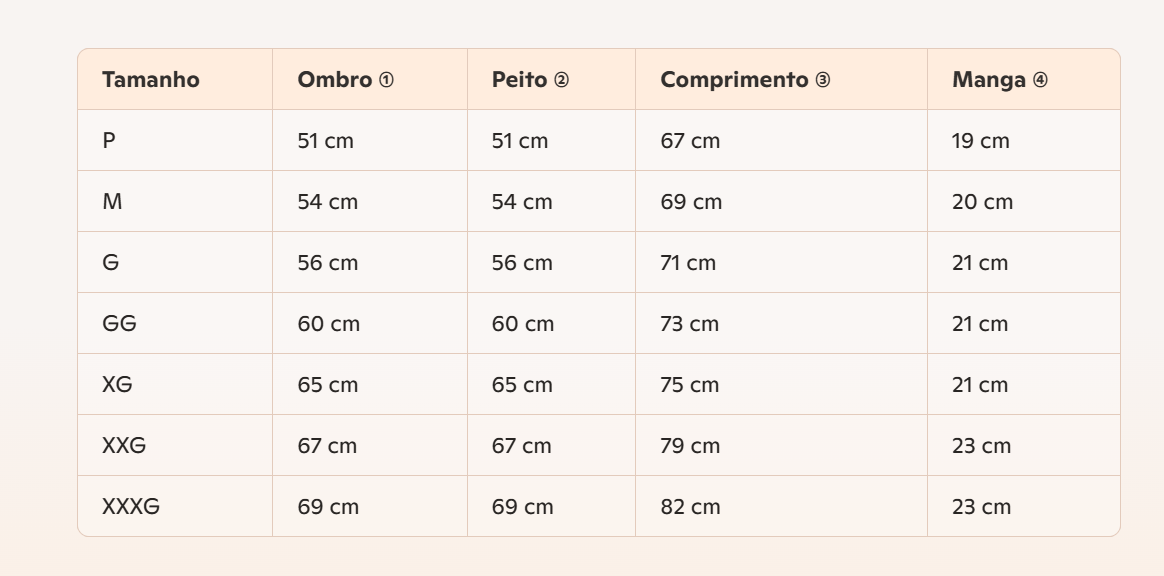This screenshot has height=576, width=1164.
Task: Select size M row label
Action: (112, 201)
